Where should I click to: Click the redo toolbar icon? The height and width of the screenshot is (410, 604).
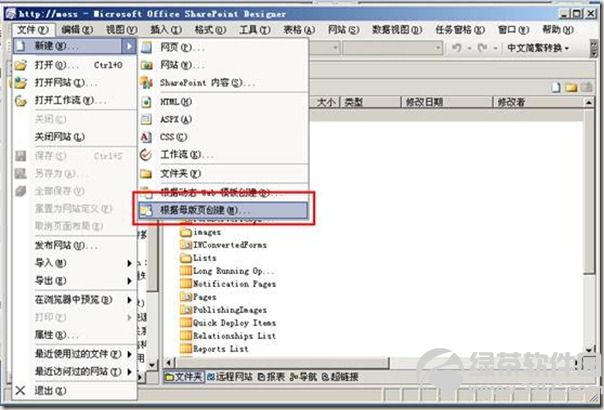[x=482, y=48]
